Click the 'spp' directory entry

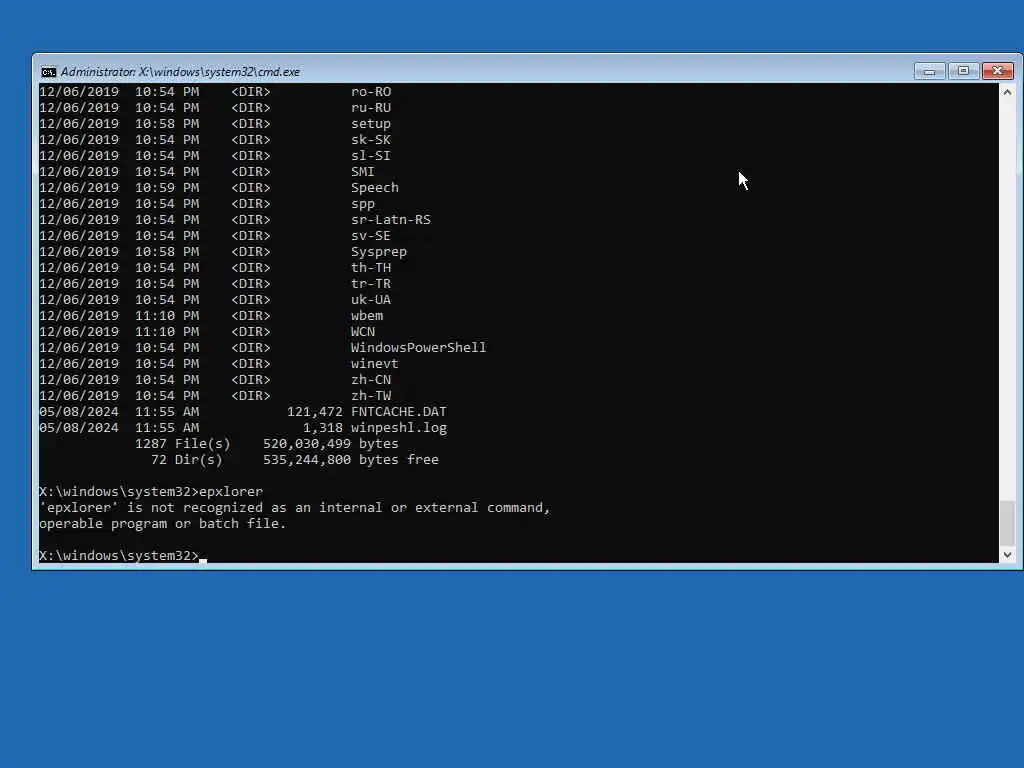pyautogui.click(x=362, y=204)
